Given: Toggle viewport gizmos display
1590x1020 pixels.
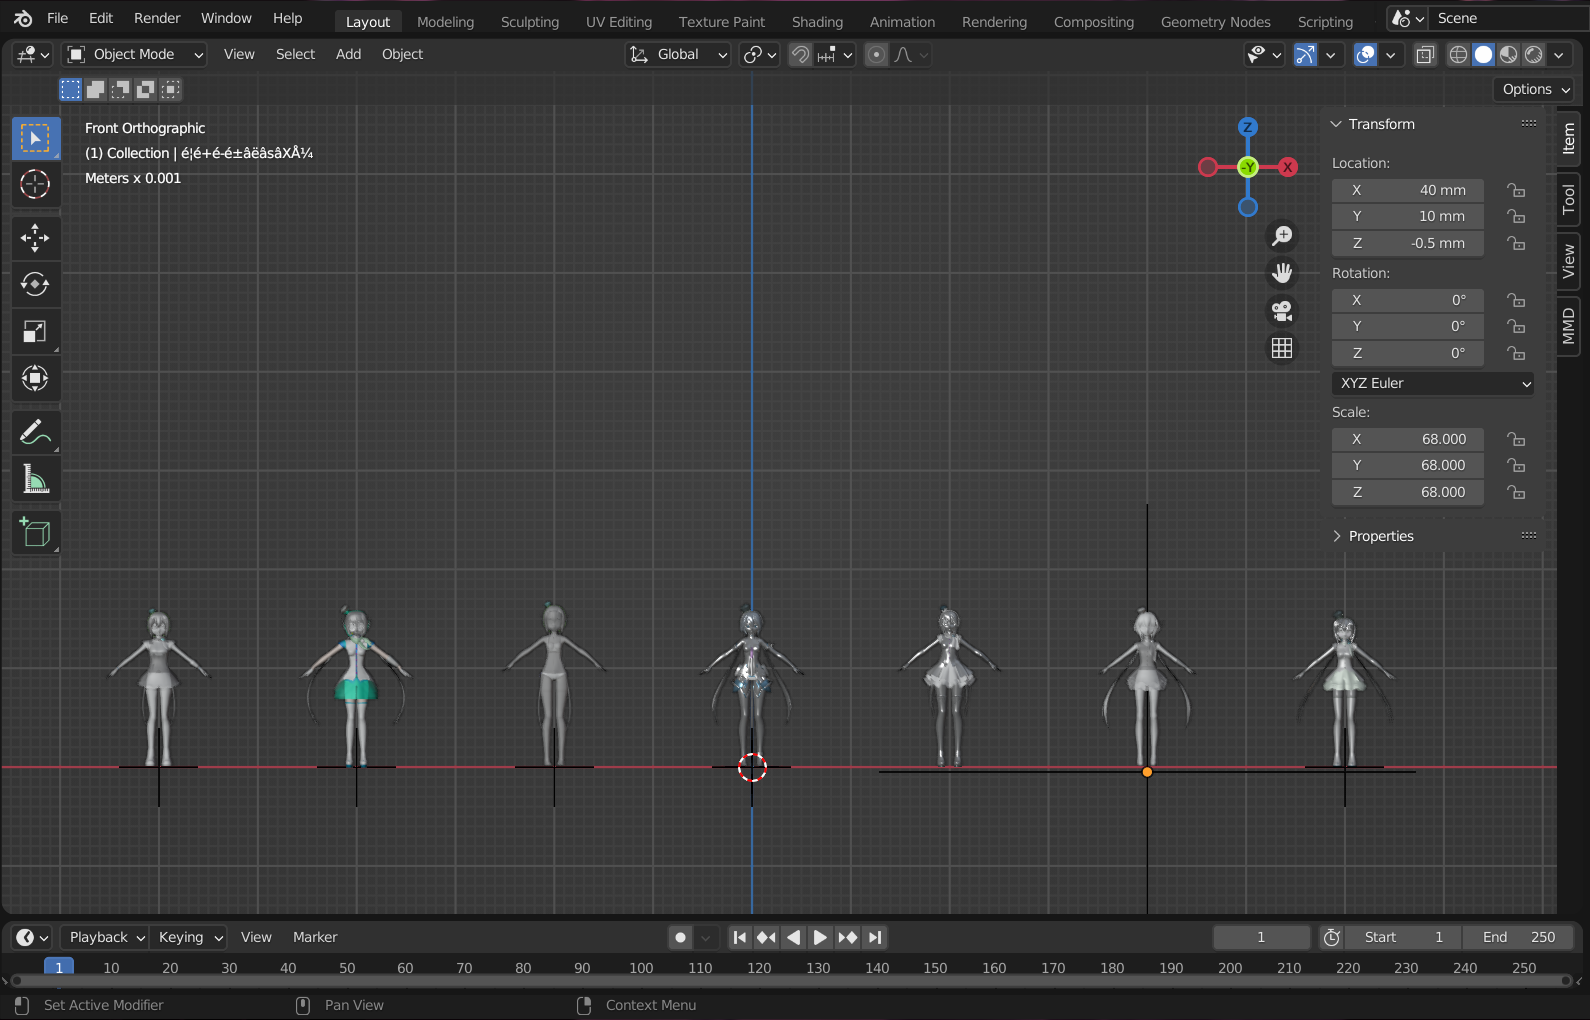Looking at the screenshot, I should click(x=1305, y=55).
